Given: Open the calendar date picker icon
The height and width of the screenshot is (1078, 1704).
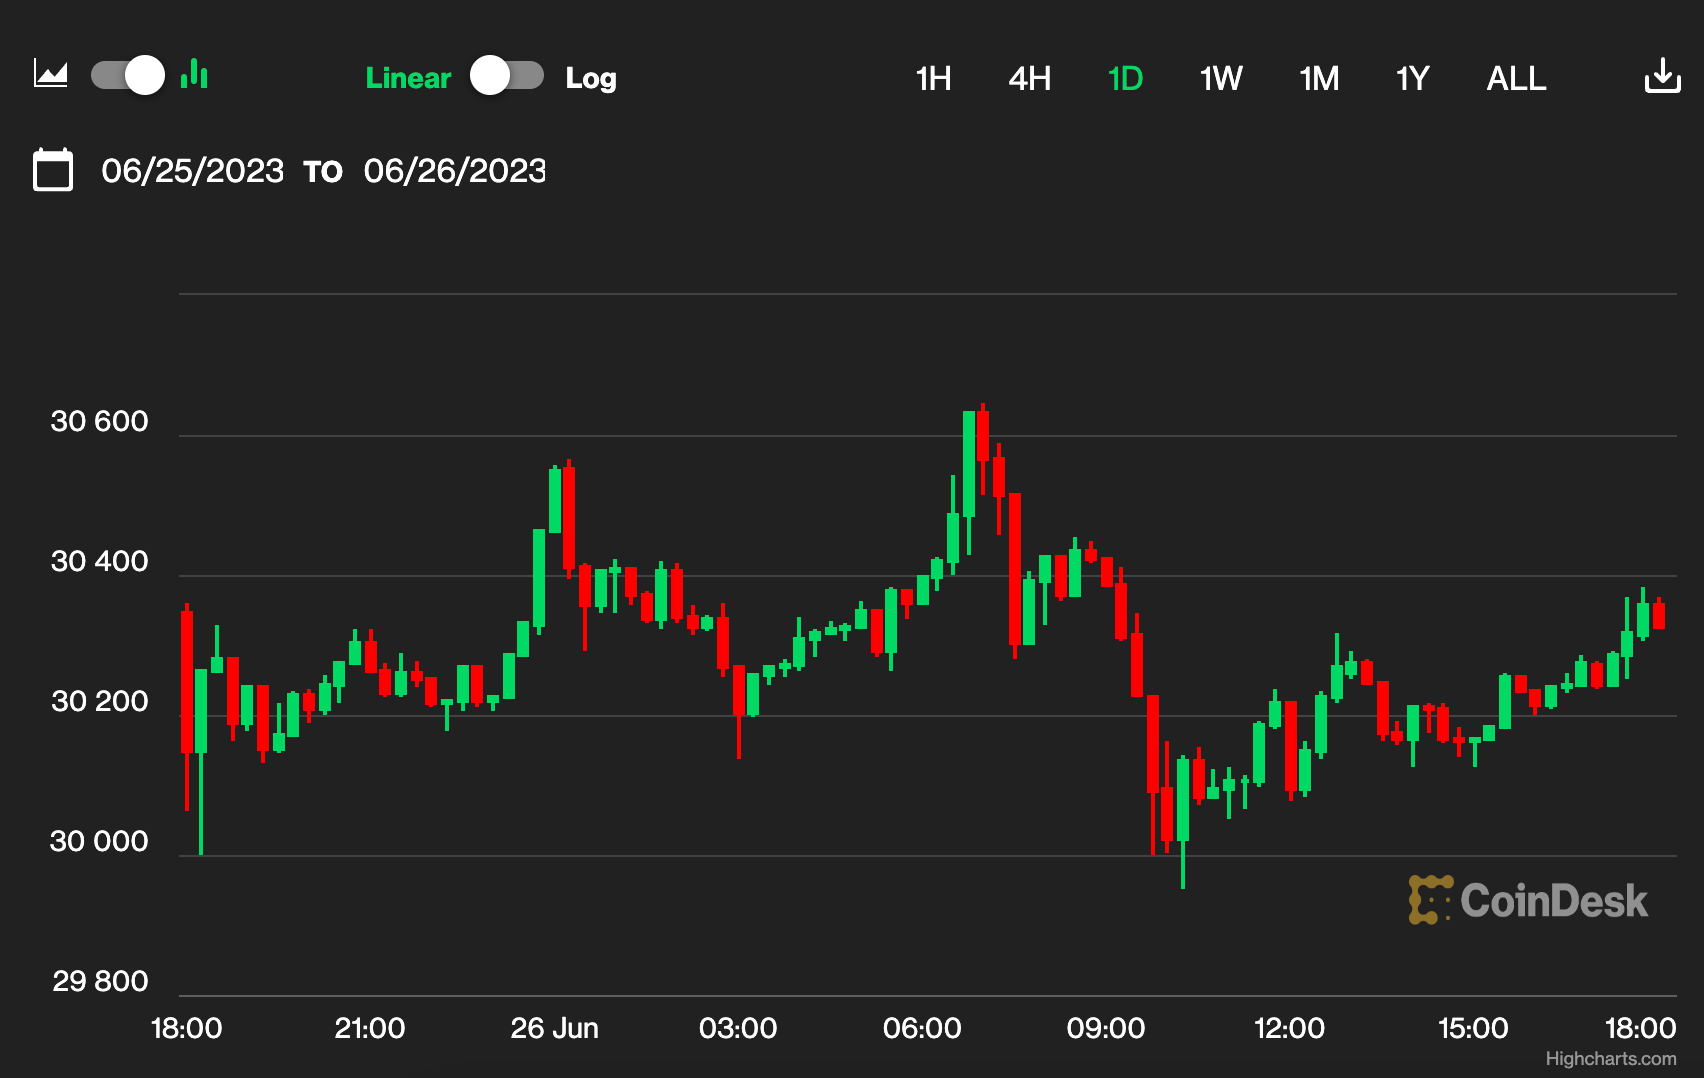Looking at the screenshot, I should (53, 169).
